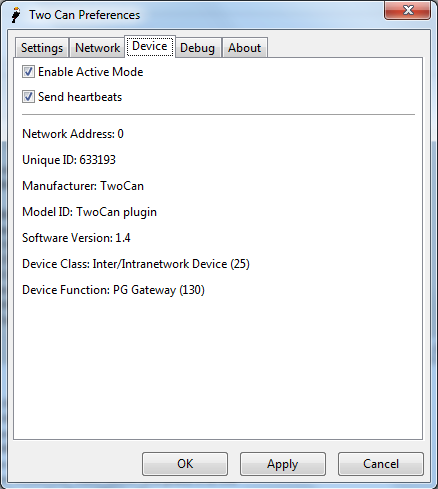
Task: Close the Two Can Preferences dialog
Action: pos(407,11)
